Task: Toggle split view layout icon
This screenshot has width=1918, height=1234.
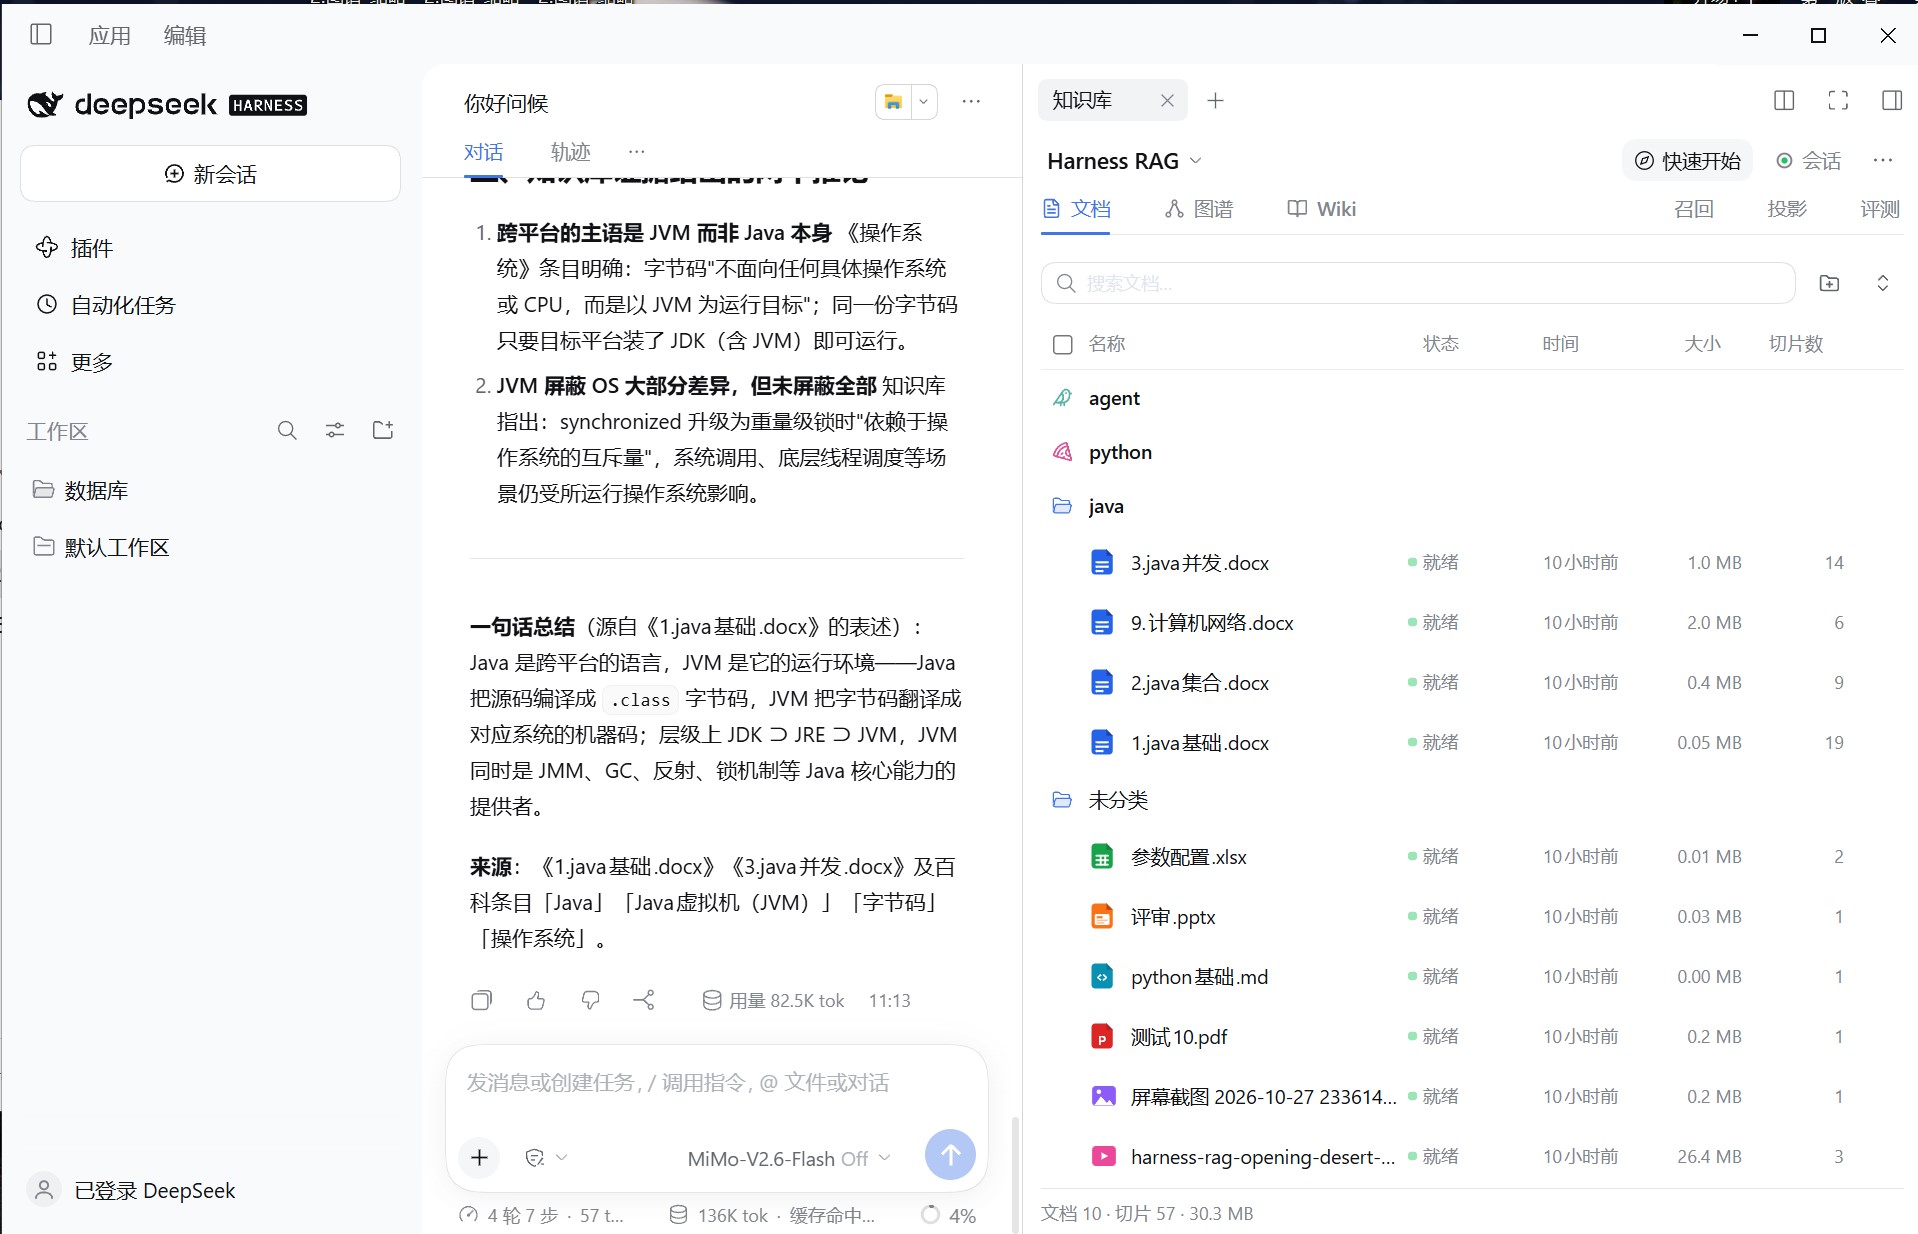Action: coord(1784,100)
